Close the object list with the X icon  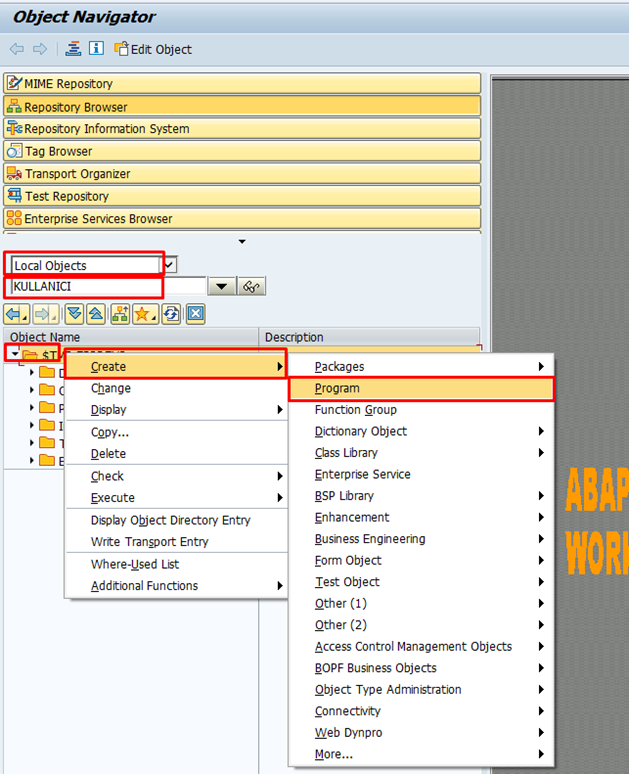click(x=195, y=314)
